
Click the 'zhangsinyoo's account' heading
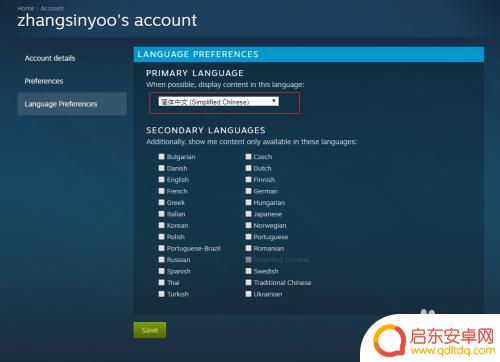coord(107,21)
